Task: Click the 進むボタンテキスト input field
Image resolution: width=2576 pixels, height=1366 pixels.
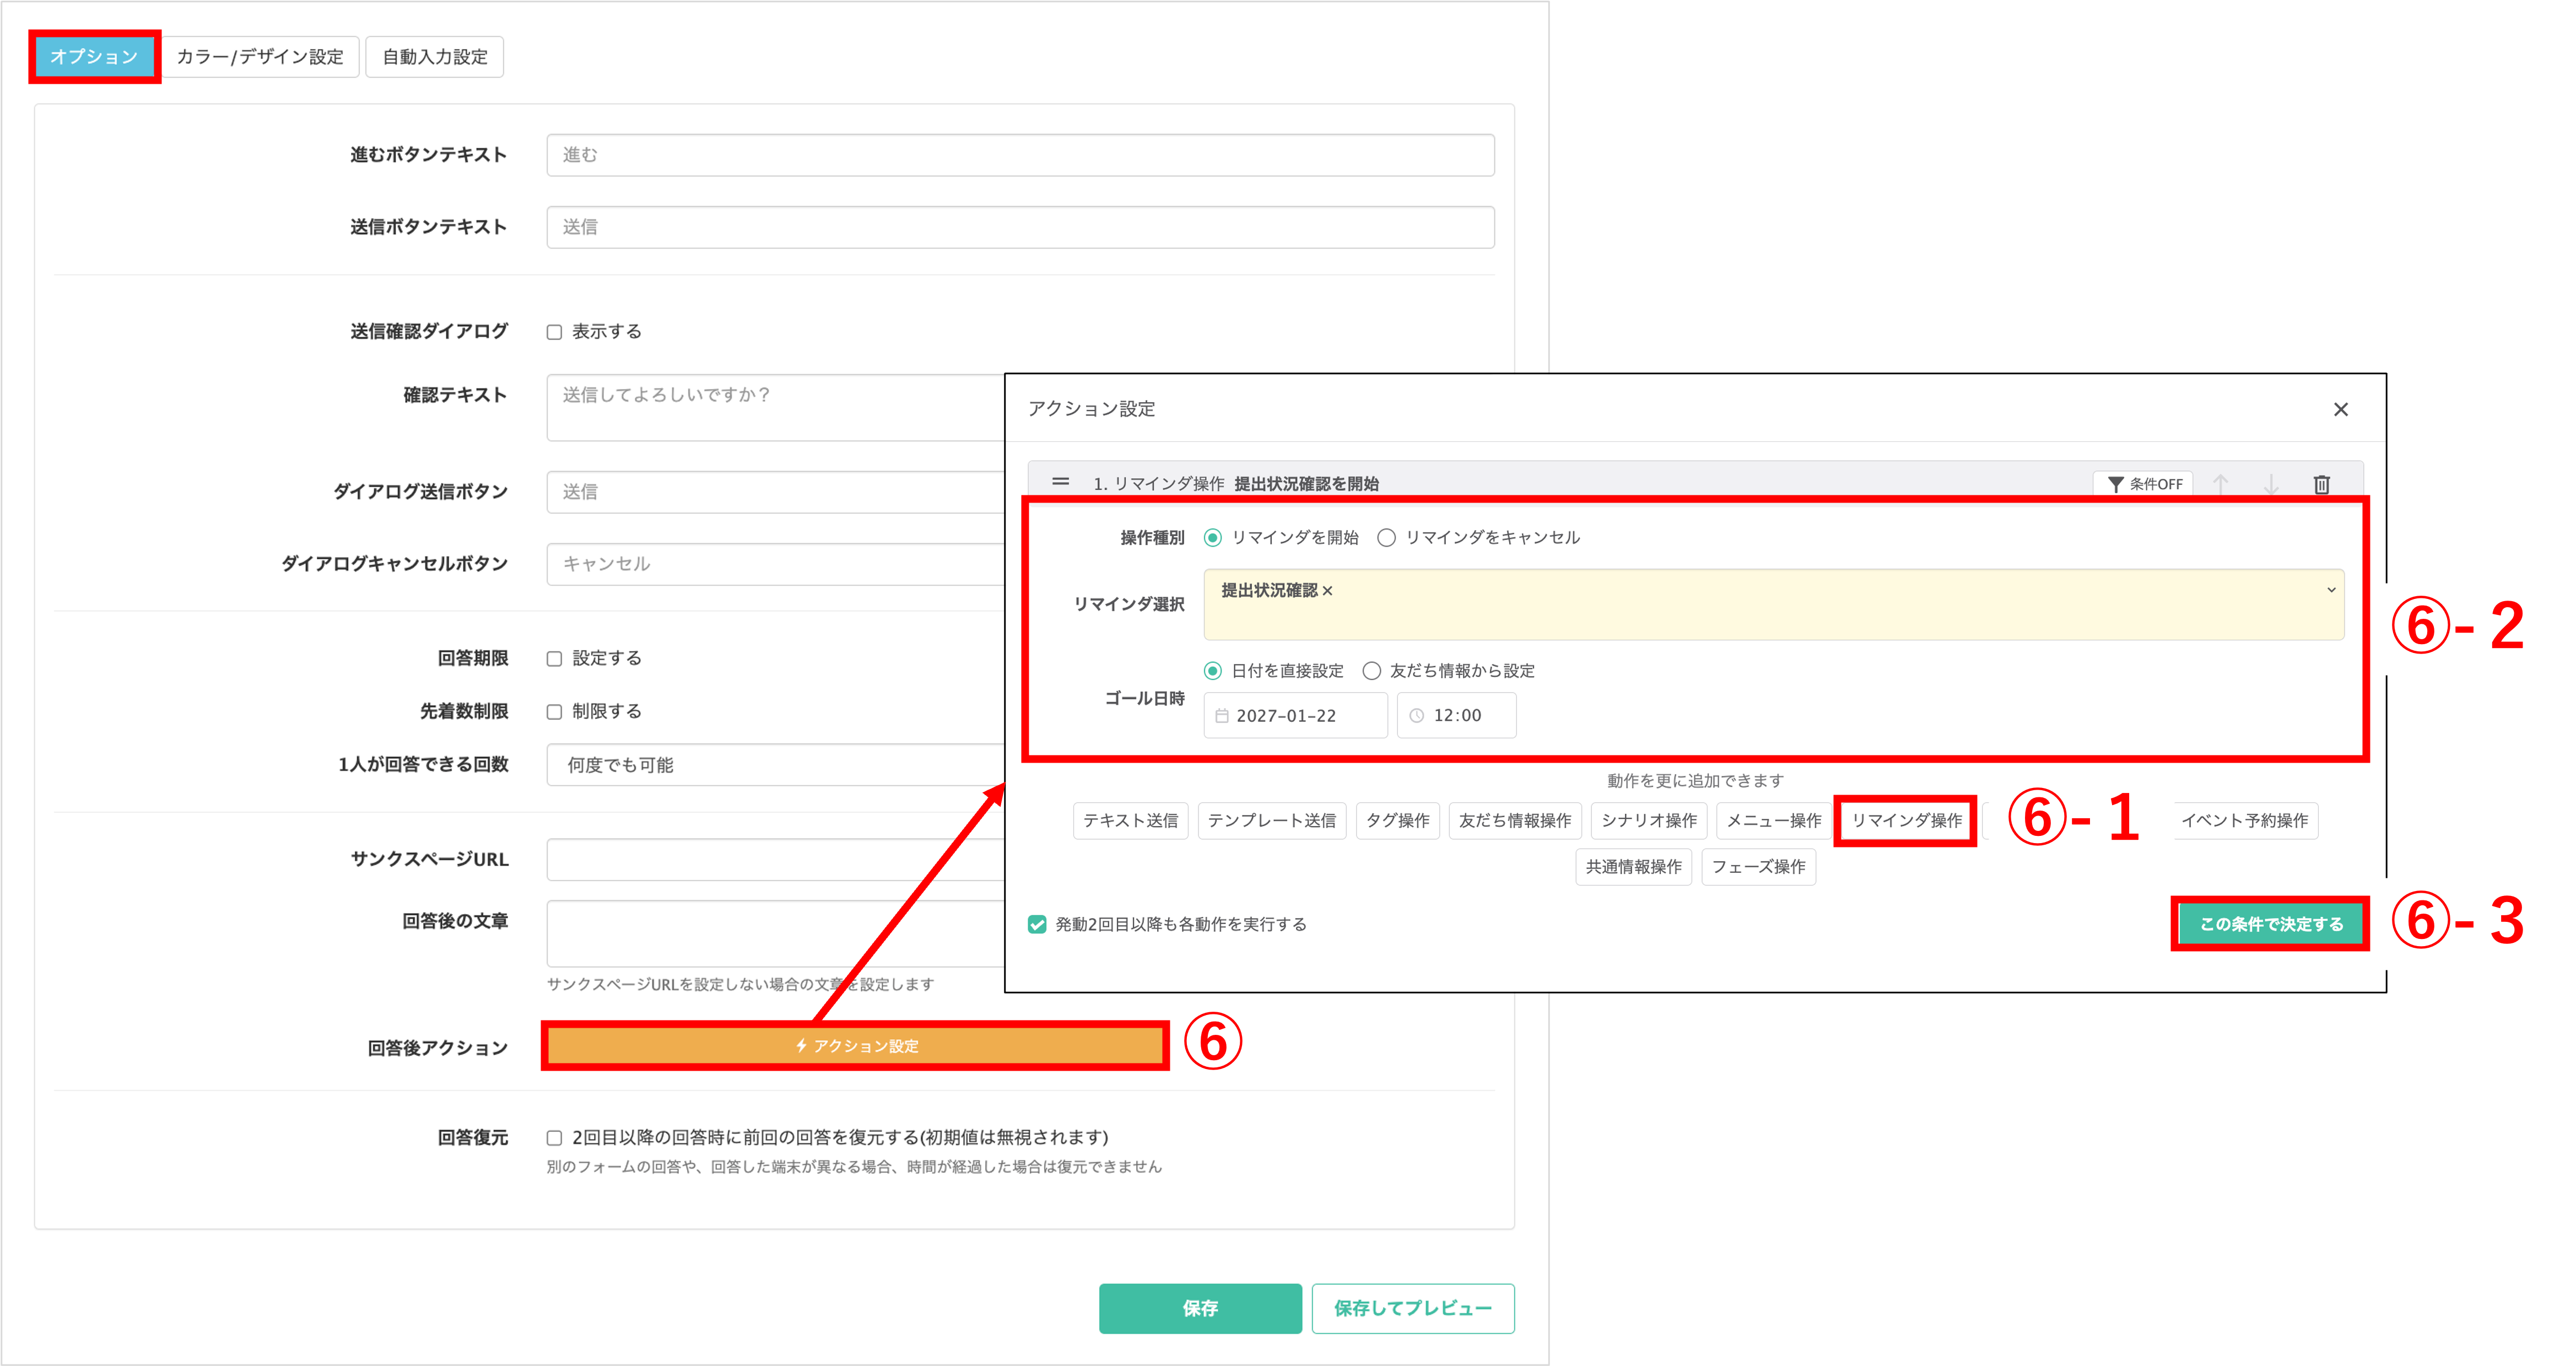Action: coord(1019,155)
